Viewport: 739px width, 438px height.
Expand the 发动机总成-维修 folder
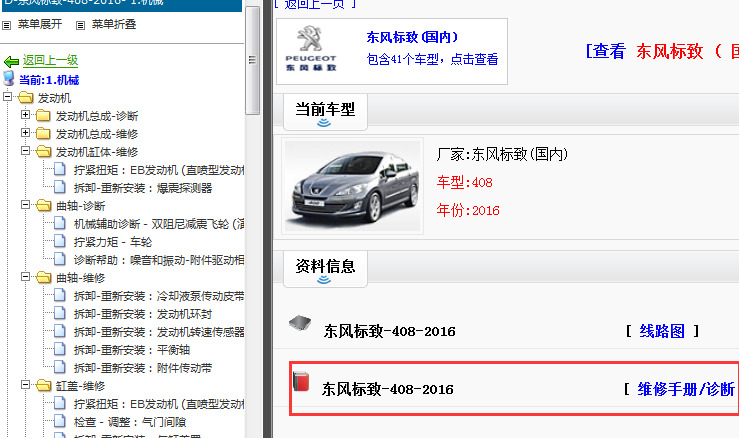[25, 132]
